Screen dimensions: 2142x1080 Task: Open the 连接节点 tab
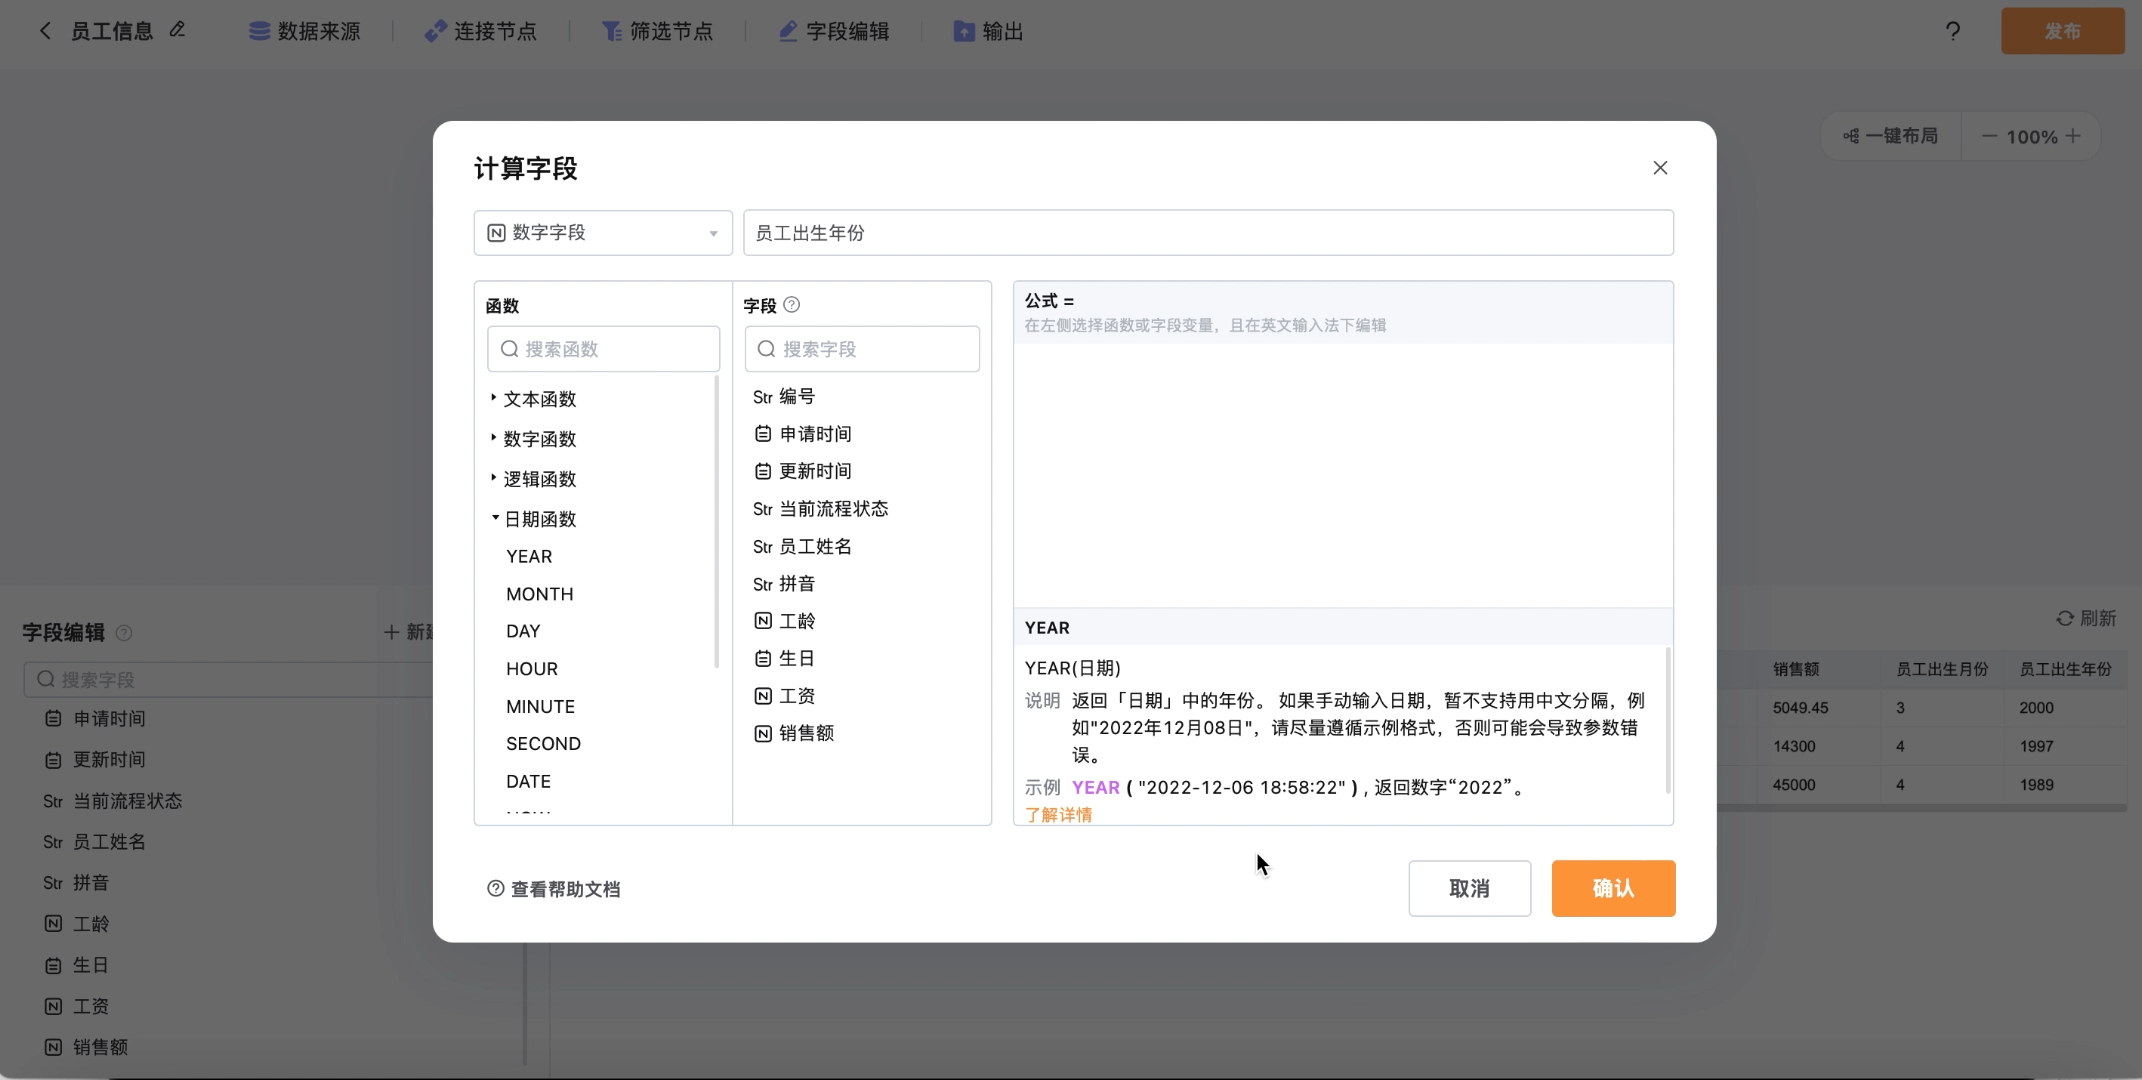(481, 32)
